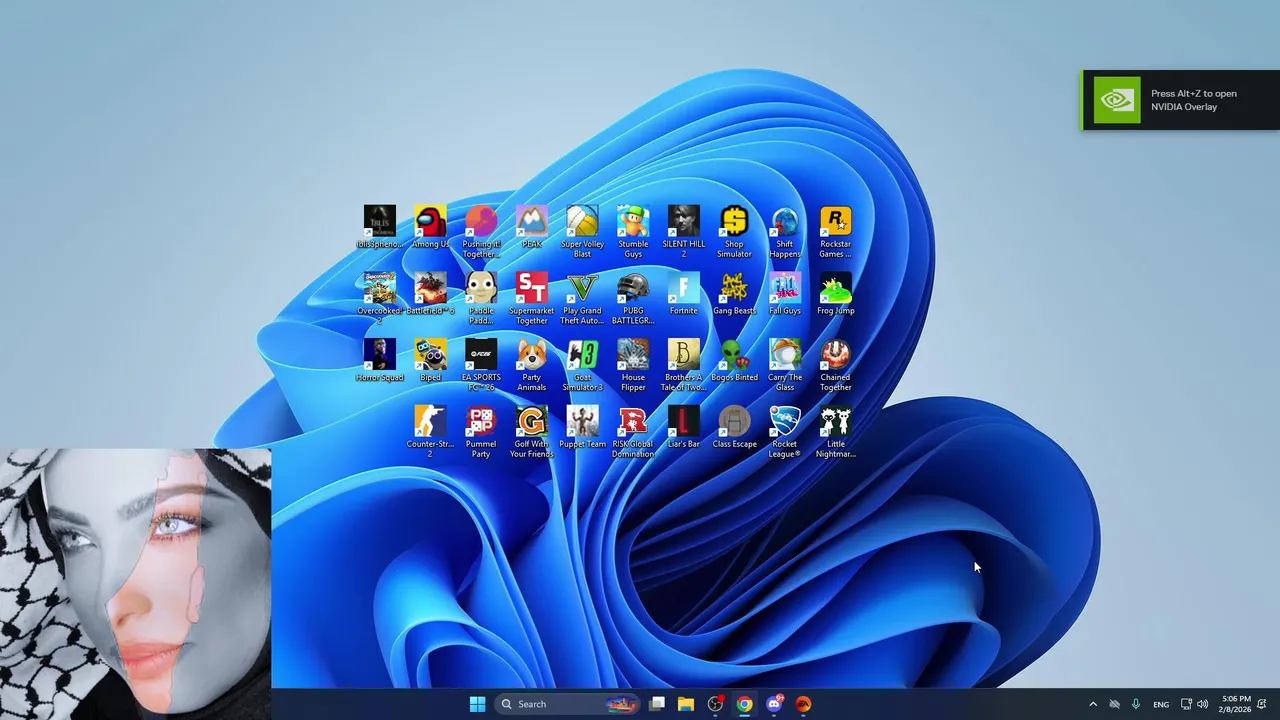Show hidden system tray icons
Viewport: 1280px width, 720px height.
click(1092, 704)
